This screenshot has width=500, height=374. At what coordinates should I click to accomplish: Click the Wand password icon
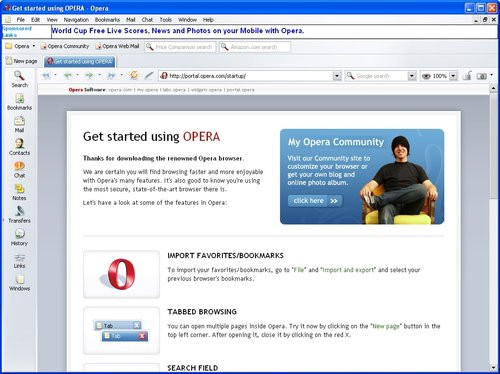click(x=149, y=75)
